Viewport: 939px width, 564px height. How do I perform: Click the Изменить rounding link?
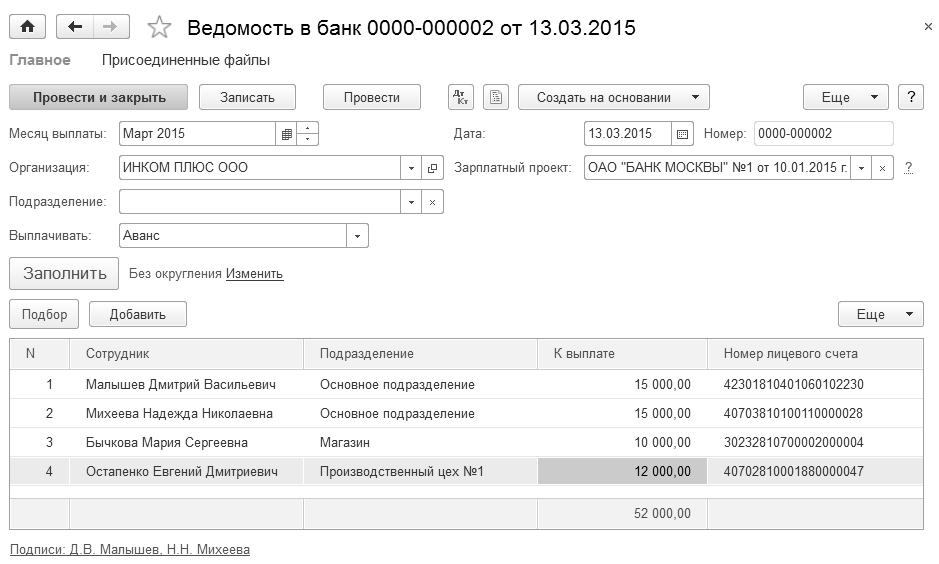tap(254, 274)
